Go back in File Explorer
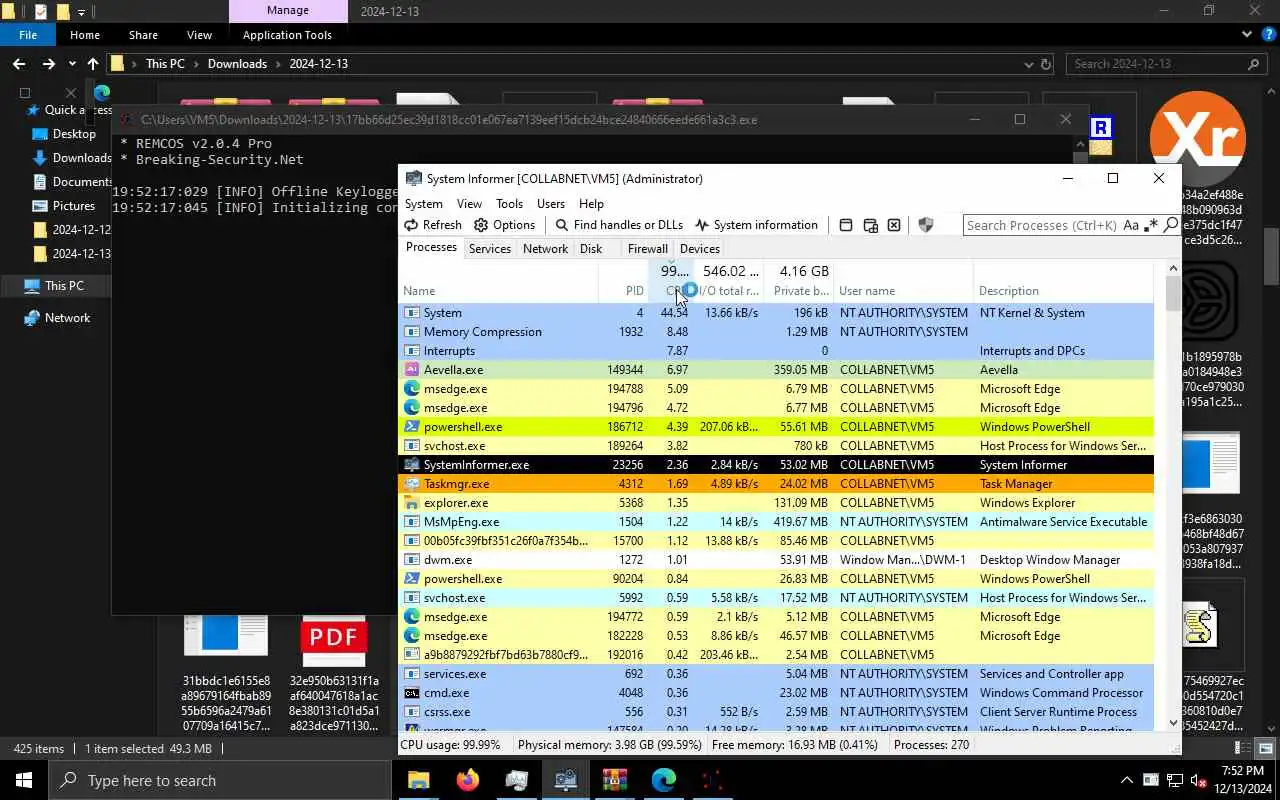This screenshot has height=800, width=1280. point(19,64)
